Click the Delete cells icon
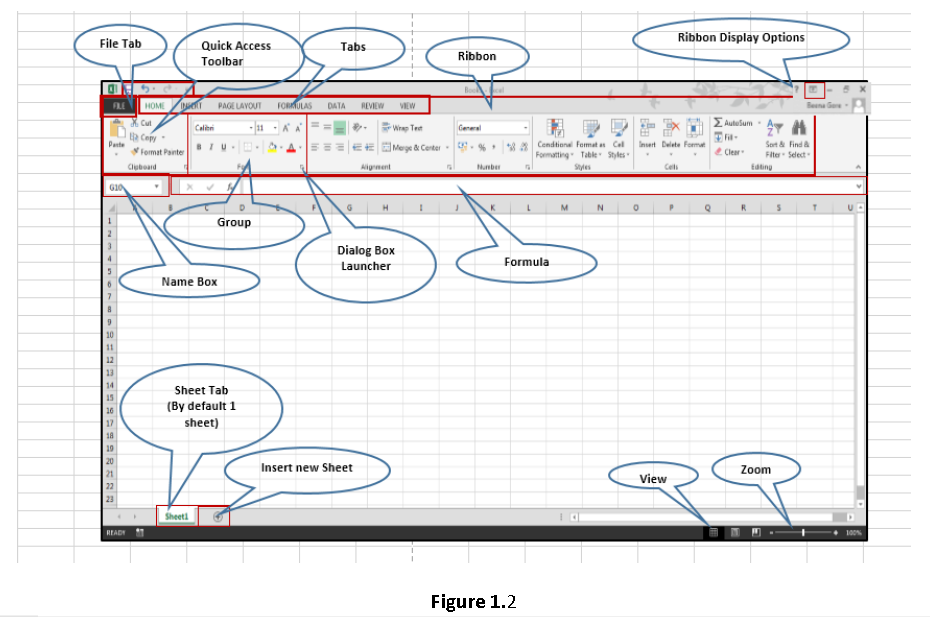Viewport: 930px width, 617px height. pos(671,128)
